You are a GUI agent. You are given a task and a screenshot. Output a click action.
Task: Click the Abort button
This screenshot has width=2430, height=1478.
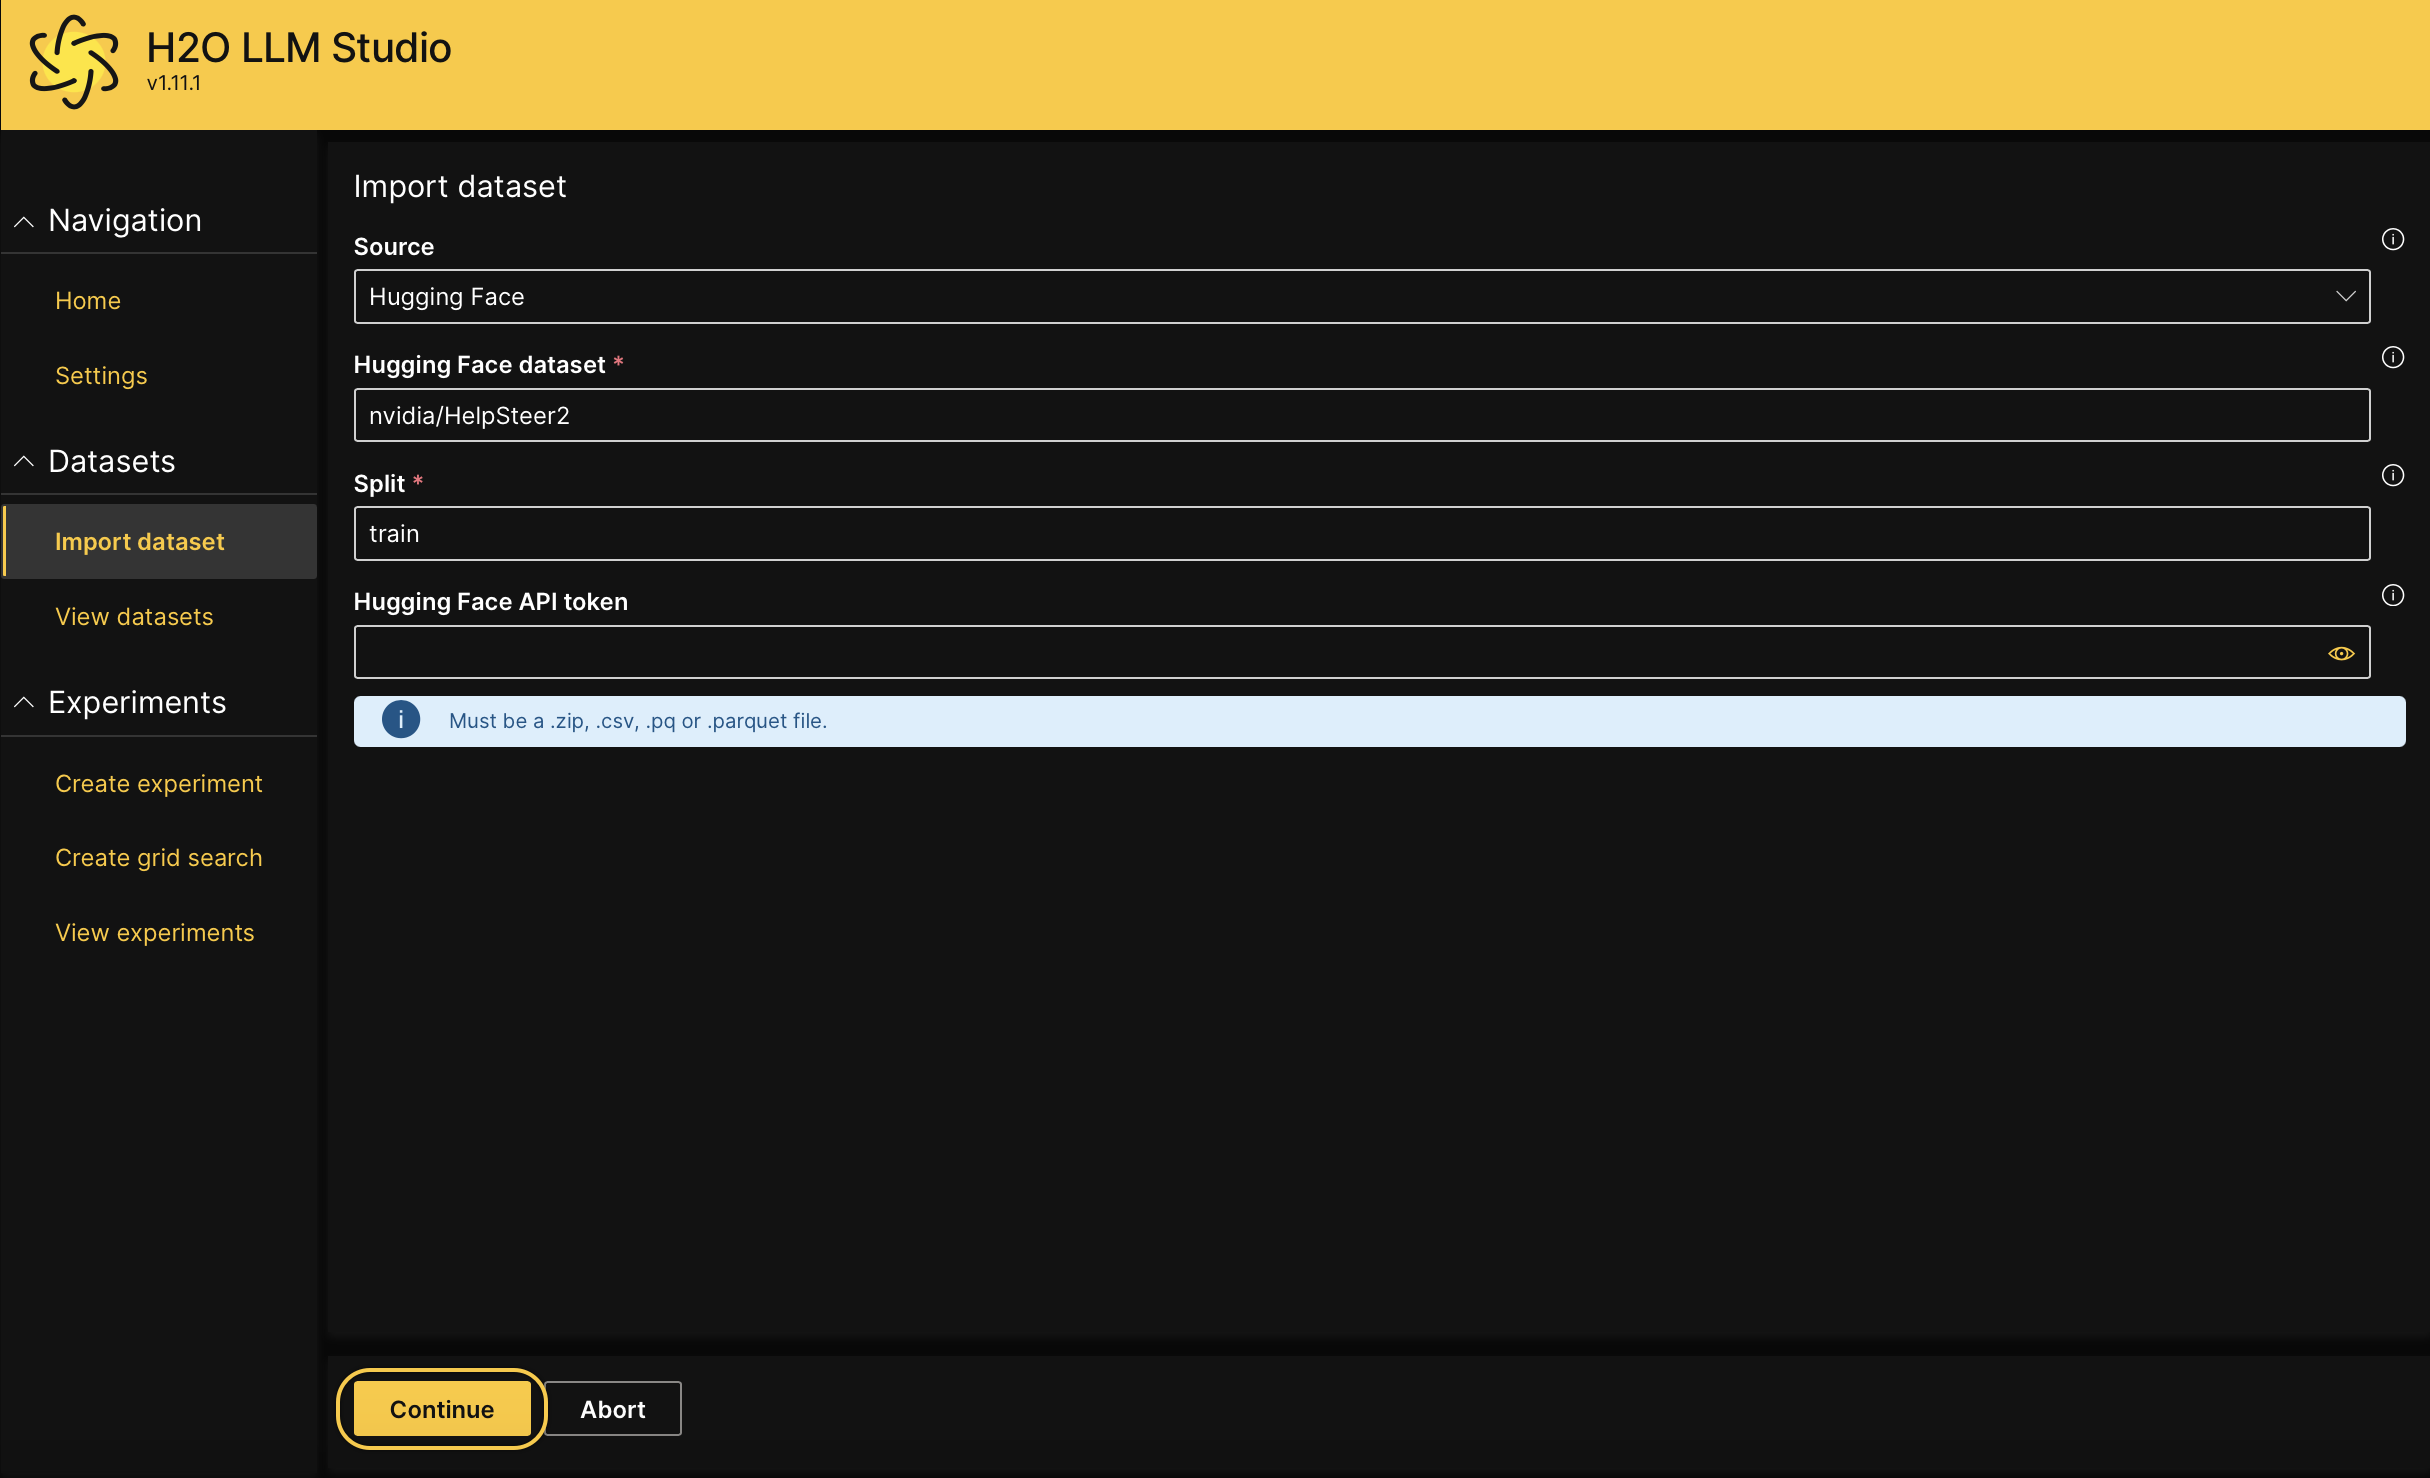[611, 1409]
